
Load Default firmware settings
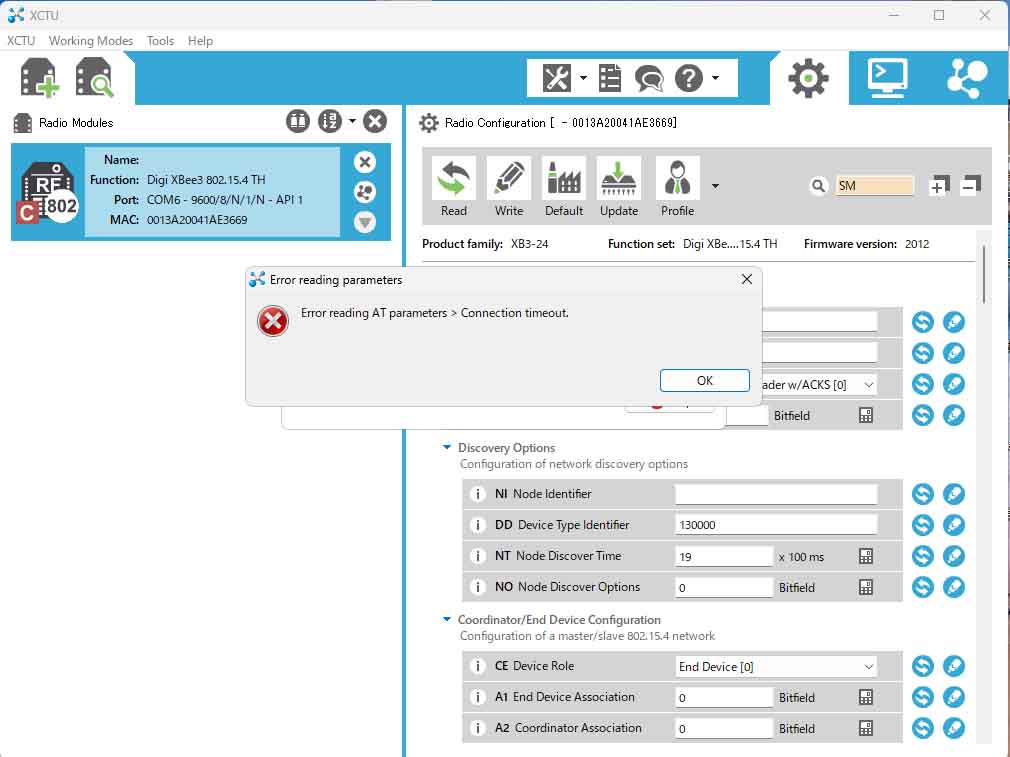[564, 187]
